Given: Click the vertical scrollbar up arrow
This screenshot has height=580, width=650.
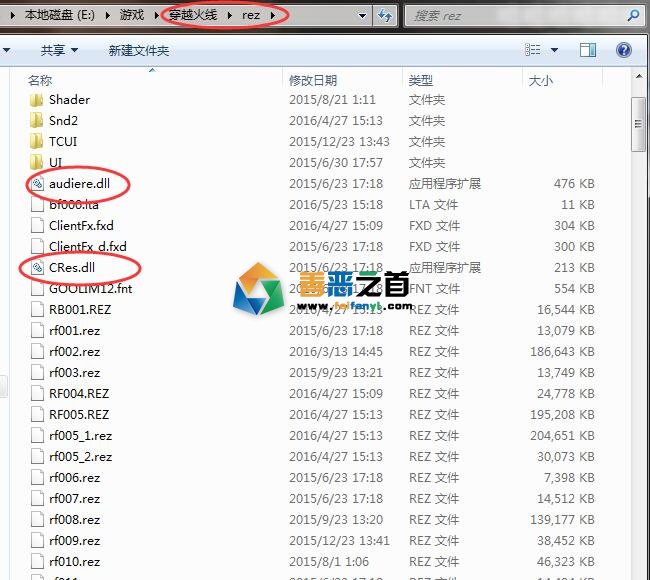Looking at the screenshot, I should [x=641, y=79].
